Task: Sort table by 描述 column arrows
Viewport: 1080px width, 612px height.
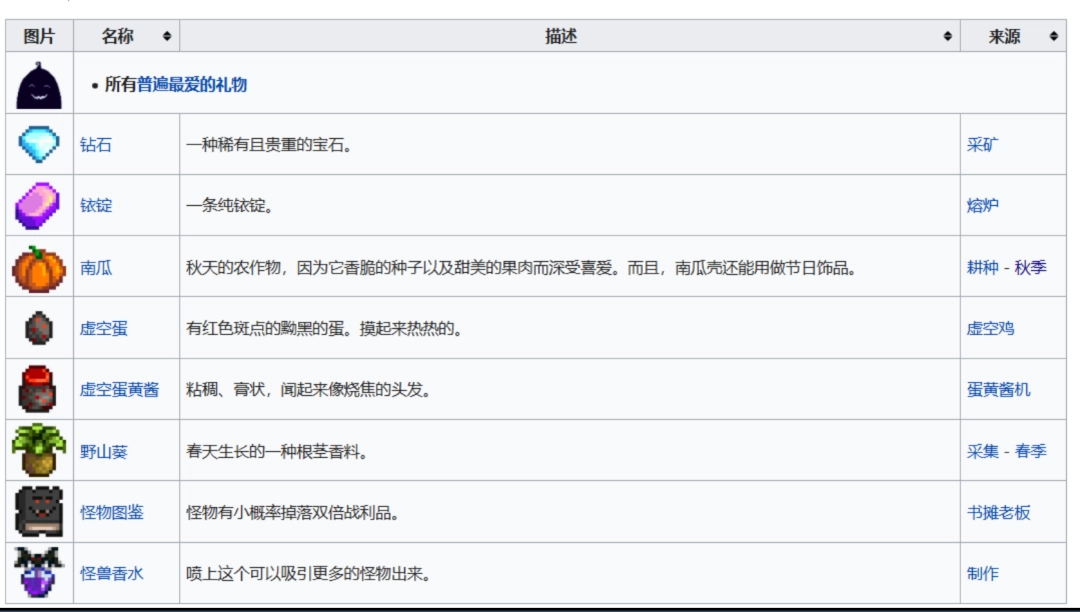Action: 948,36
